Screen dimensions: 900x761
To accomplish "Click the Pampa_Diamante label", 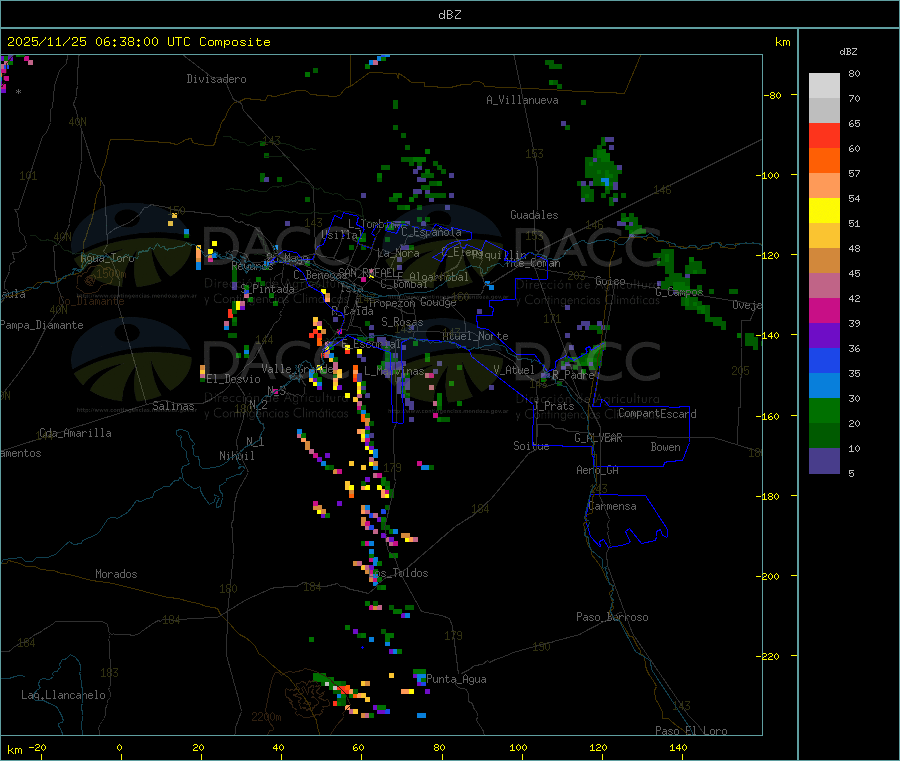I will tap(42, 325).
